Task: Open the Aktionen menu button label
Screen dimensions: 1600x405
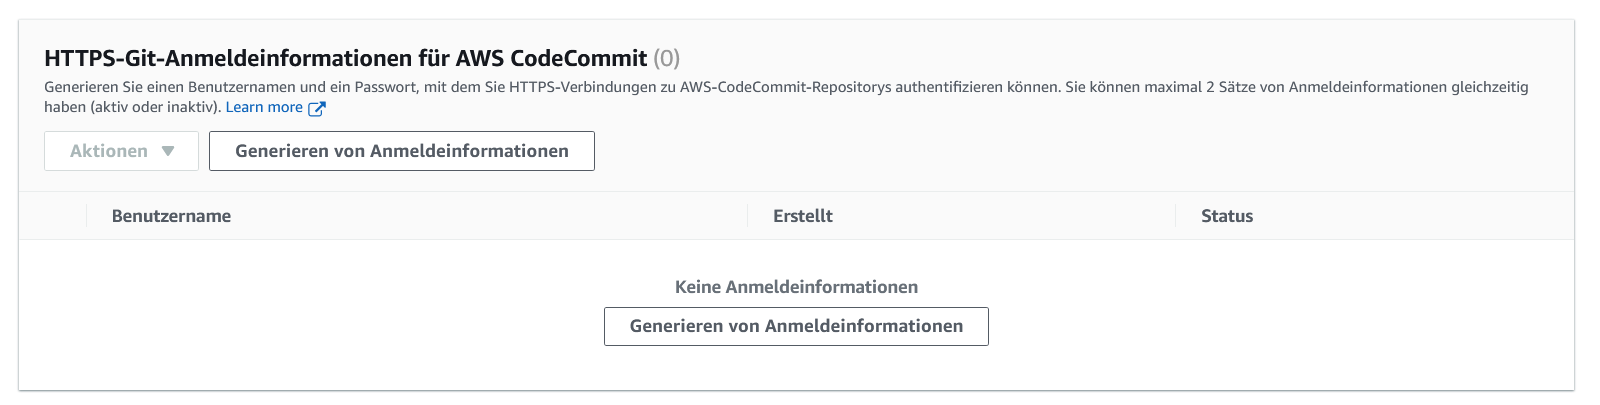Action: pyautogui.click(x=109, y=151)
